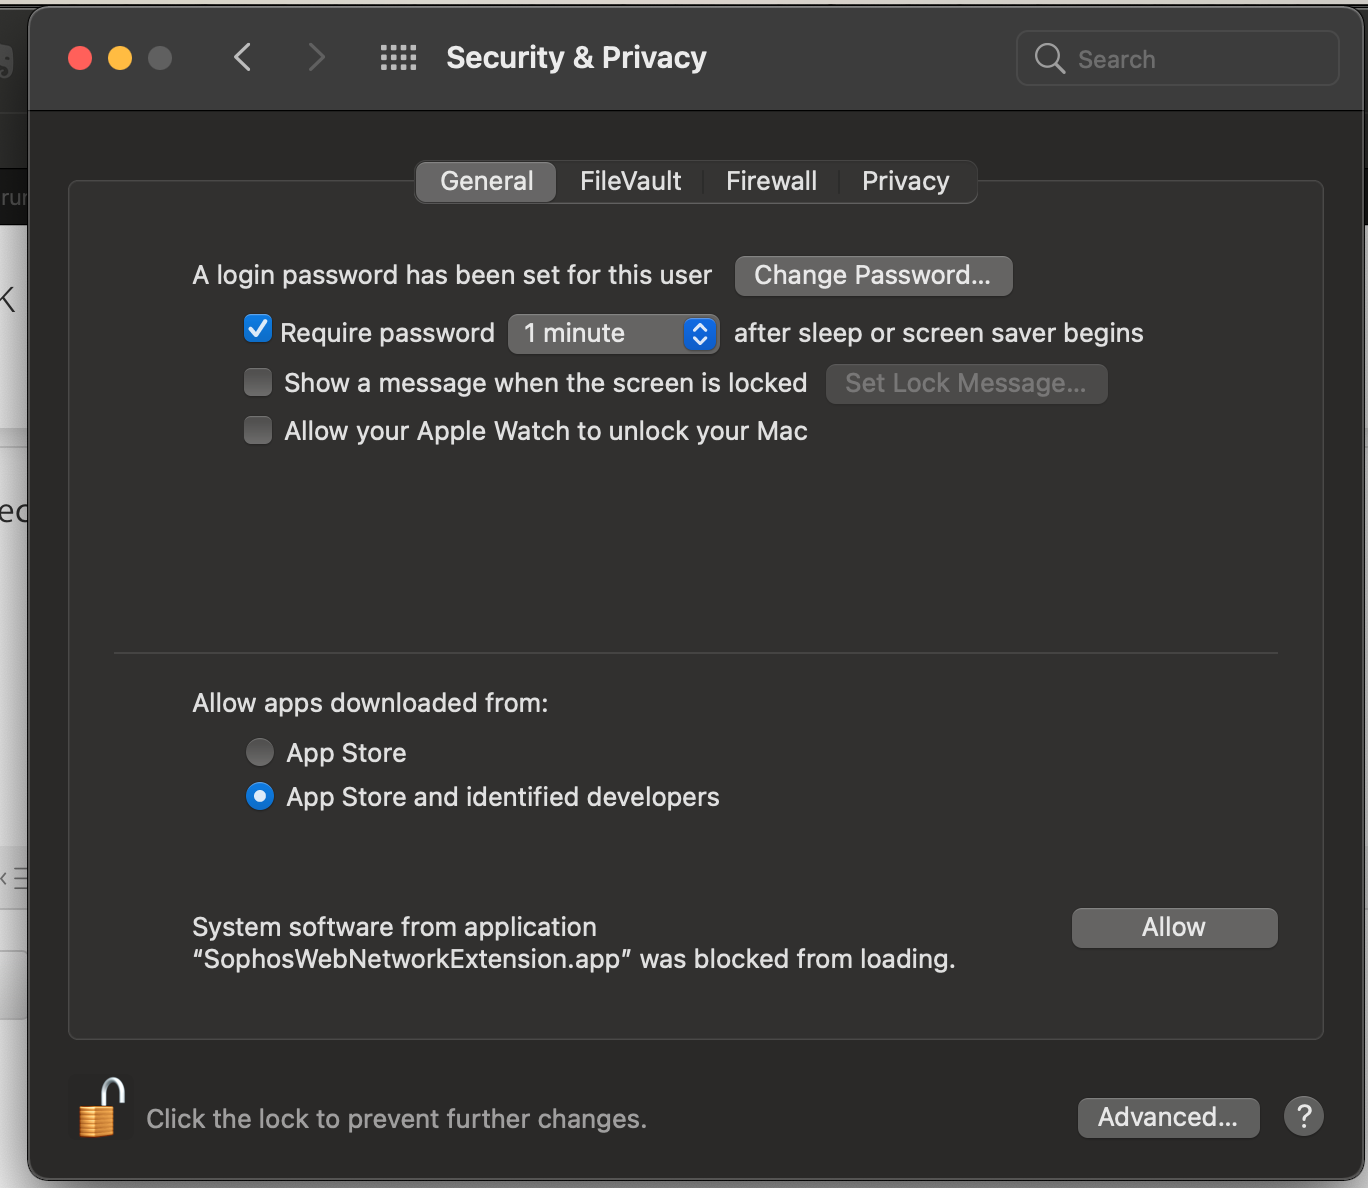This screenshot has width=1368, height=1188.
Task: Enable Apple Watch unlock checkbox
Action: pos(258,430)
